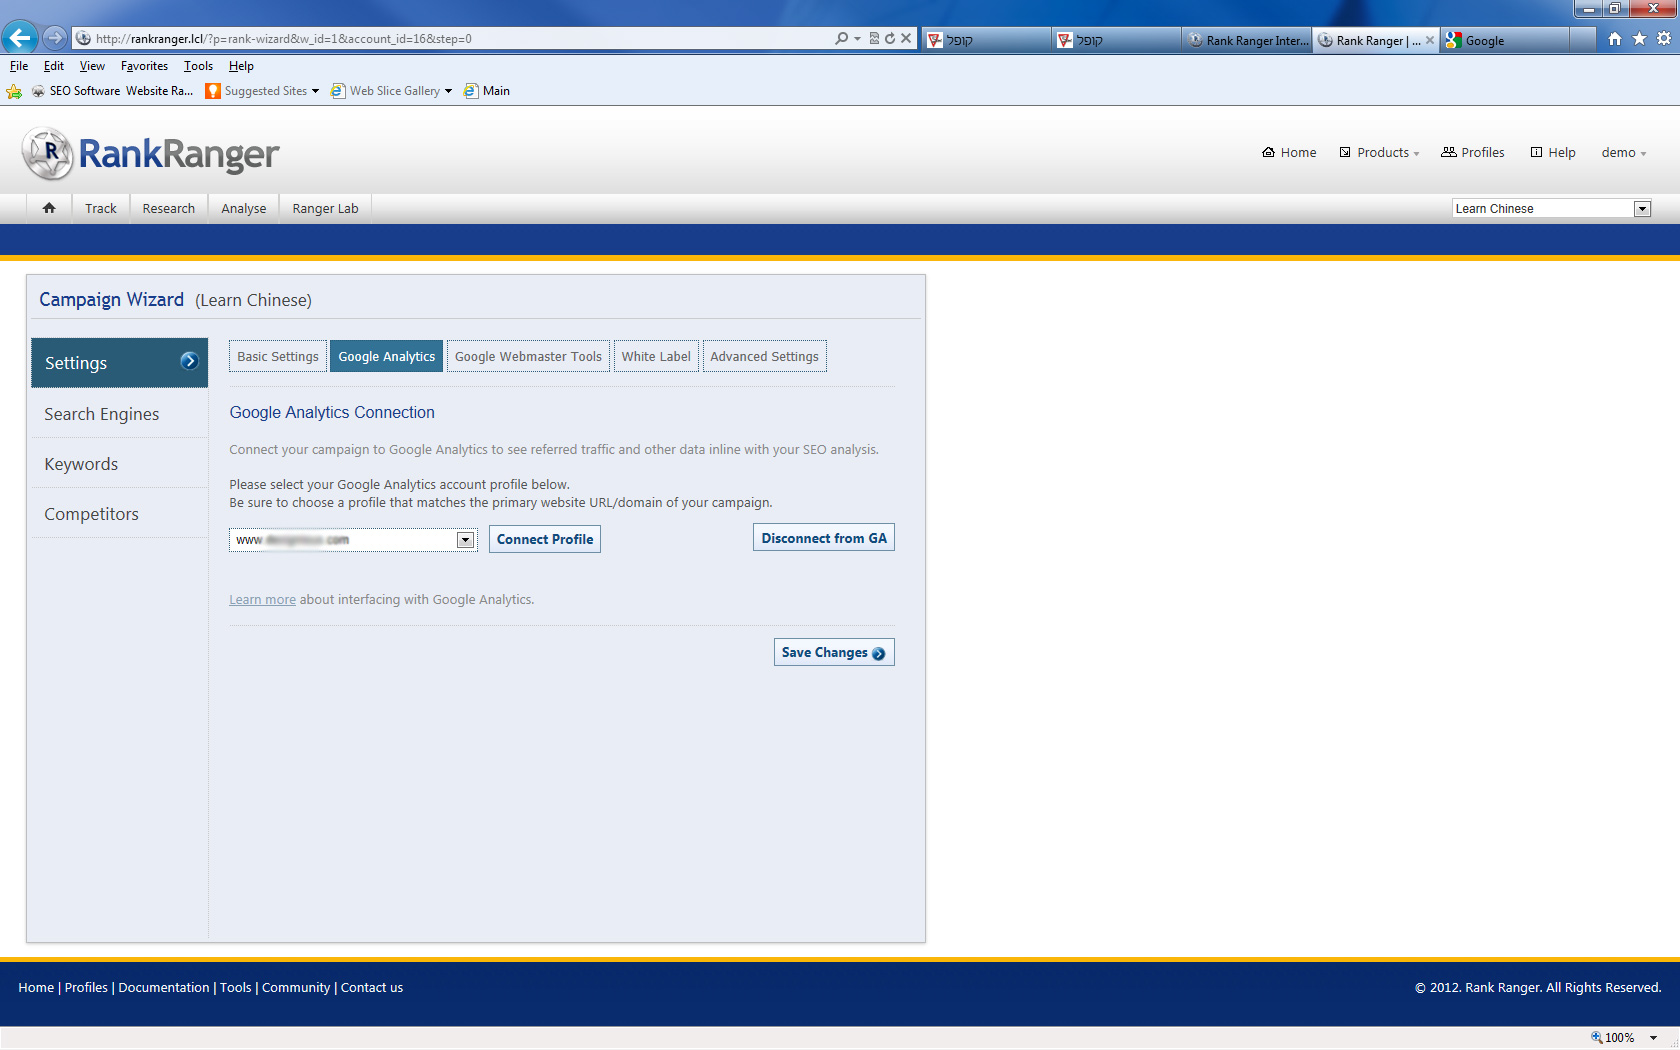Image resolution: width=1680 pixels, height=1050 pixels.
Task: Open the Main favorites bar link
Action: [487, 91]
